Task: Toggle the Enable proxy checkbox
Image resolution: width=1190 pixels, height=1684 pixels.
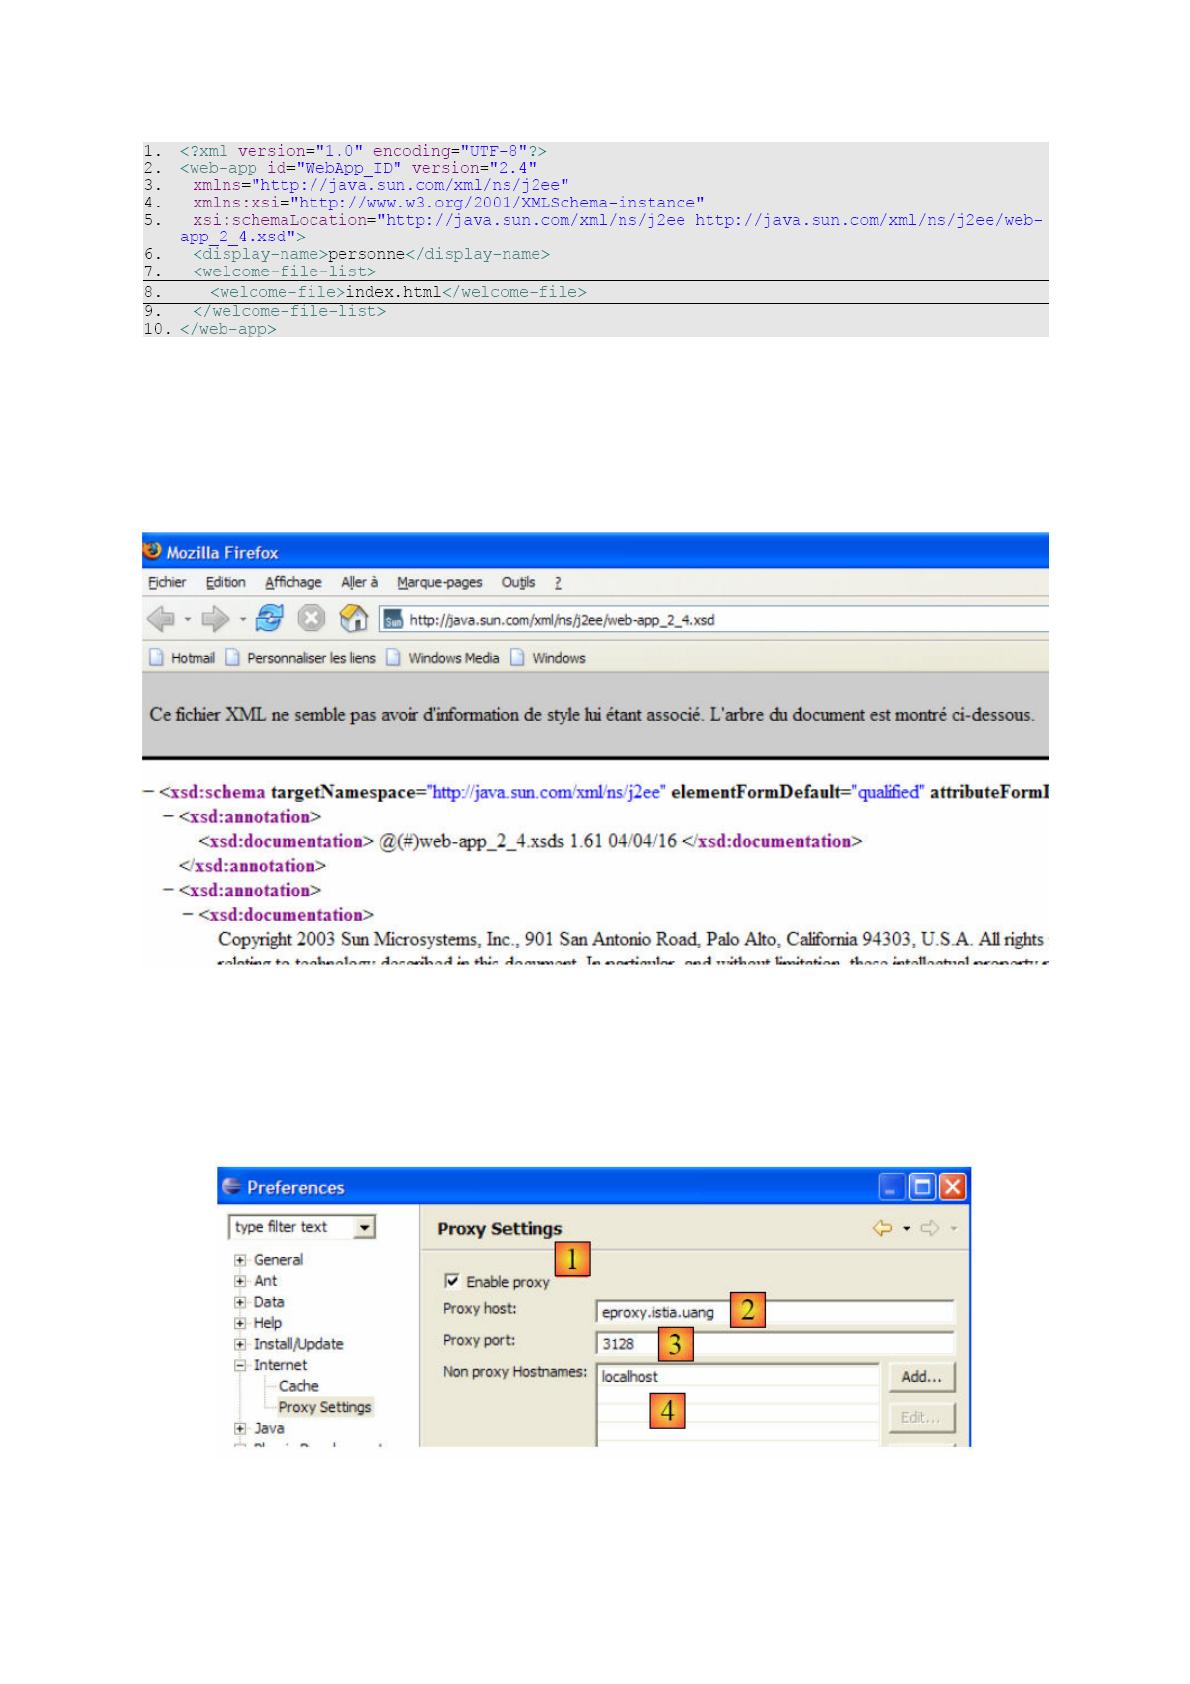Action: (x=452, y=1281)
